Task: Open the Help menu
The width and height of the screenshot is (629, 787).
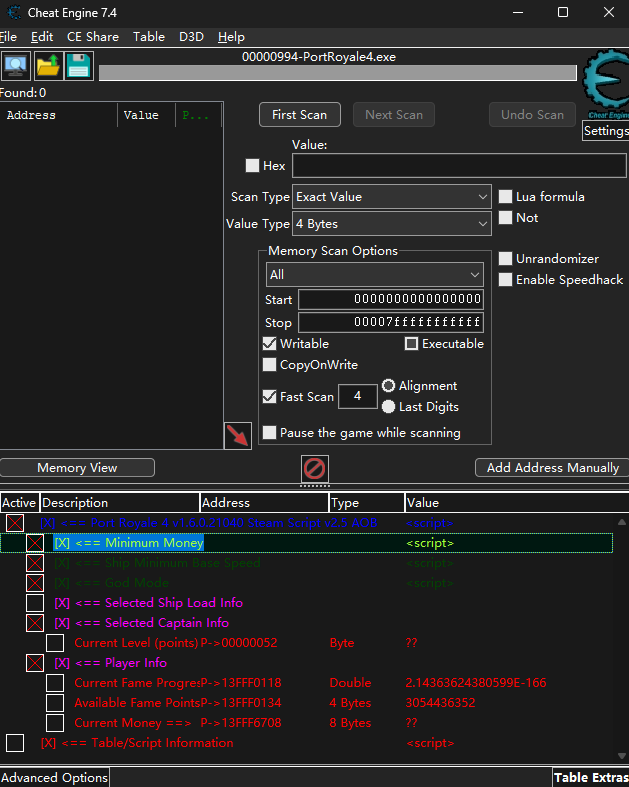Action: pos(231,37)
